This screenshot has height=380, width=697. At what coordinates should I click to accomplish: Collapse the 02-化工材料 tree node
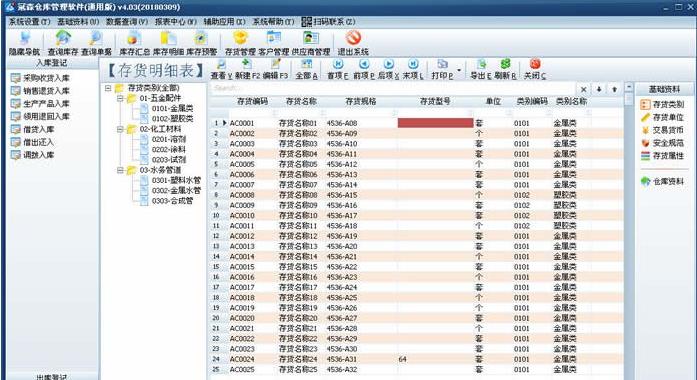click(x=120, y=129)
